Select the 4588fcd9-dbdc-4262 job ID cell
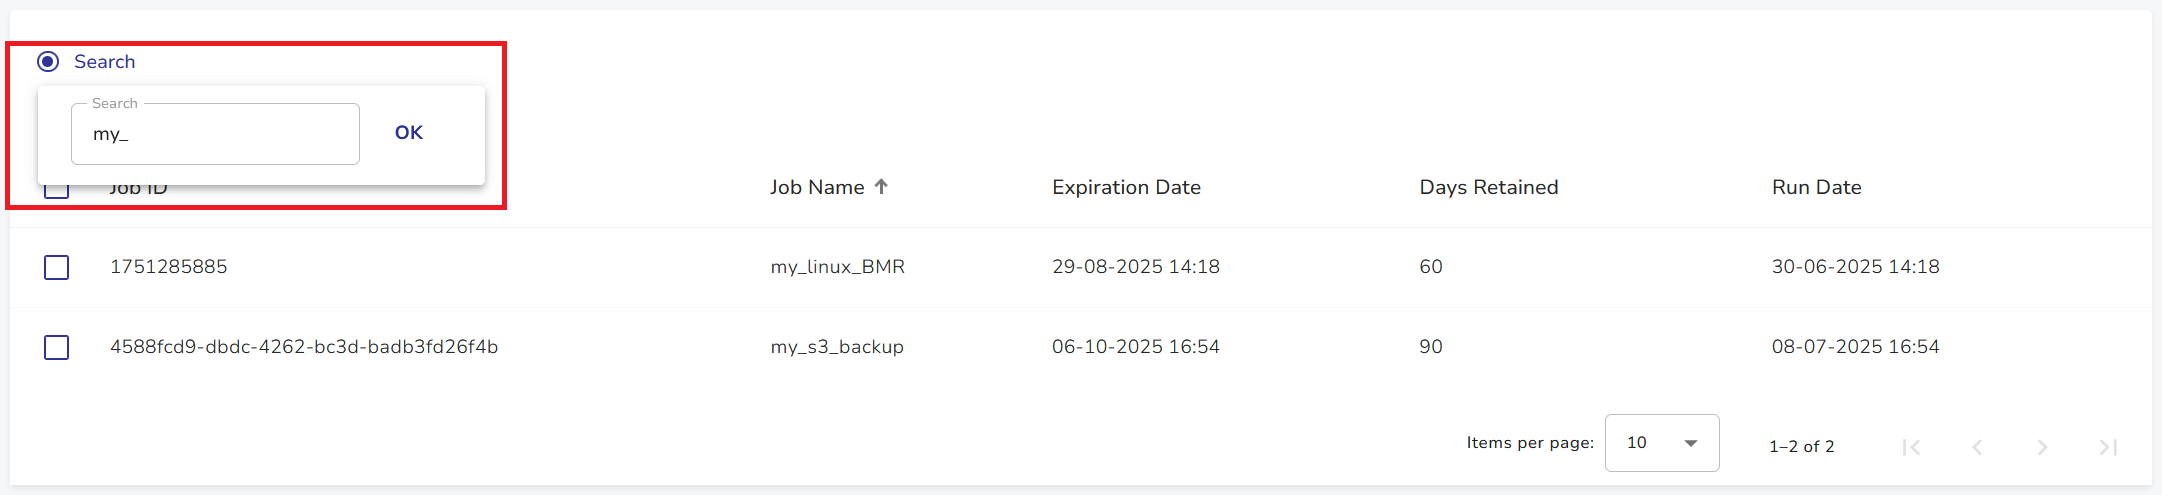 pyautogui.click(x=304, y=347)
